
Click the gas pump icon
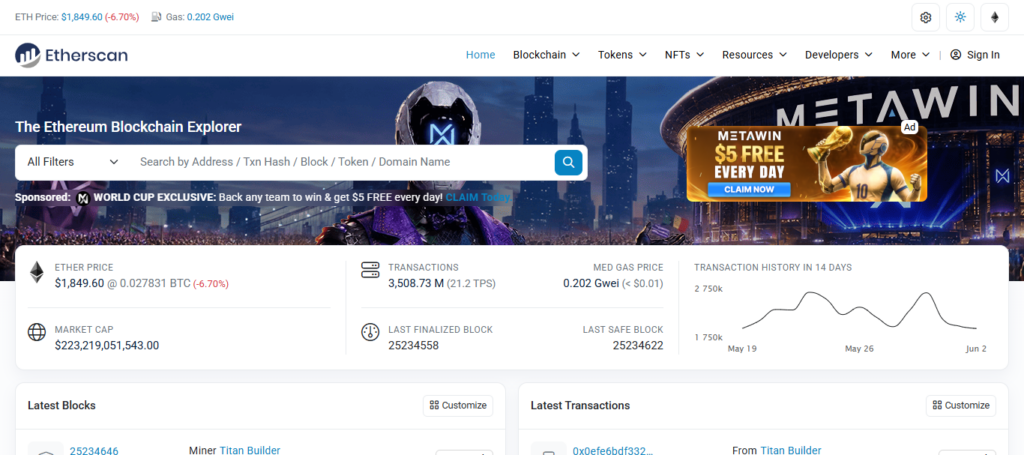156,17
